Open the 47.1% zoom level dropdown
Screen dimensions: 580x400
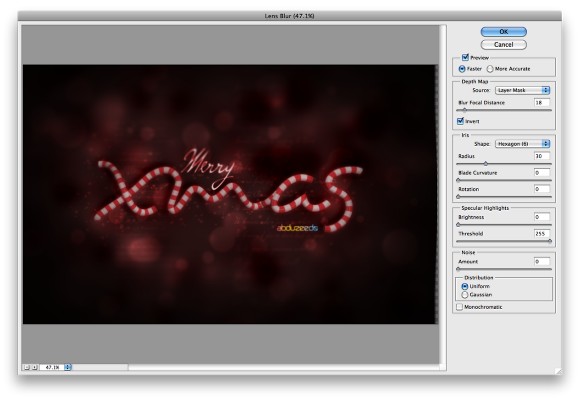[68, 367]
